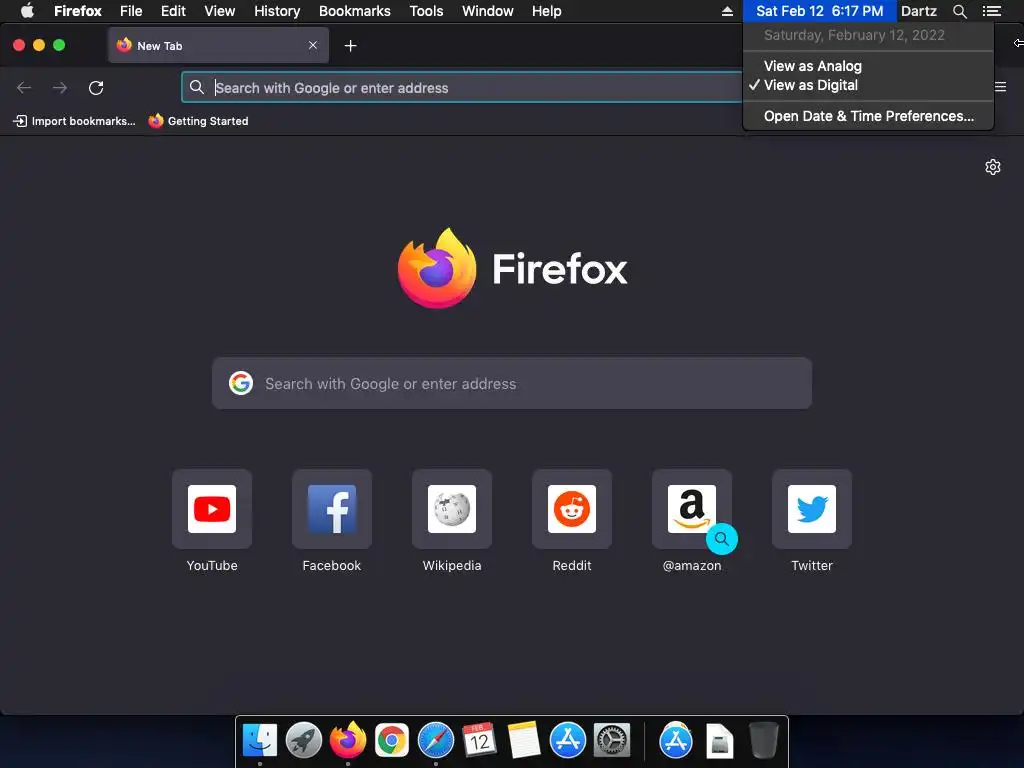Open Notes from the Dock
Image resolution: width=1024 pixels, height=768 pixels.
point(524,741)
